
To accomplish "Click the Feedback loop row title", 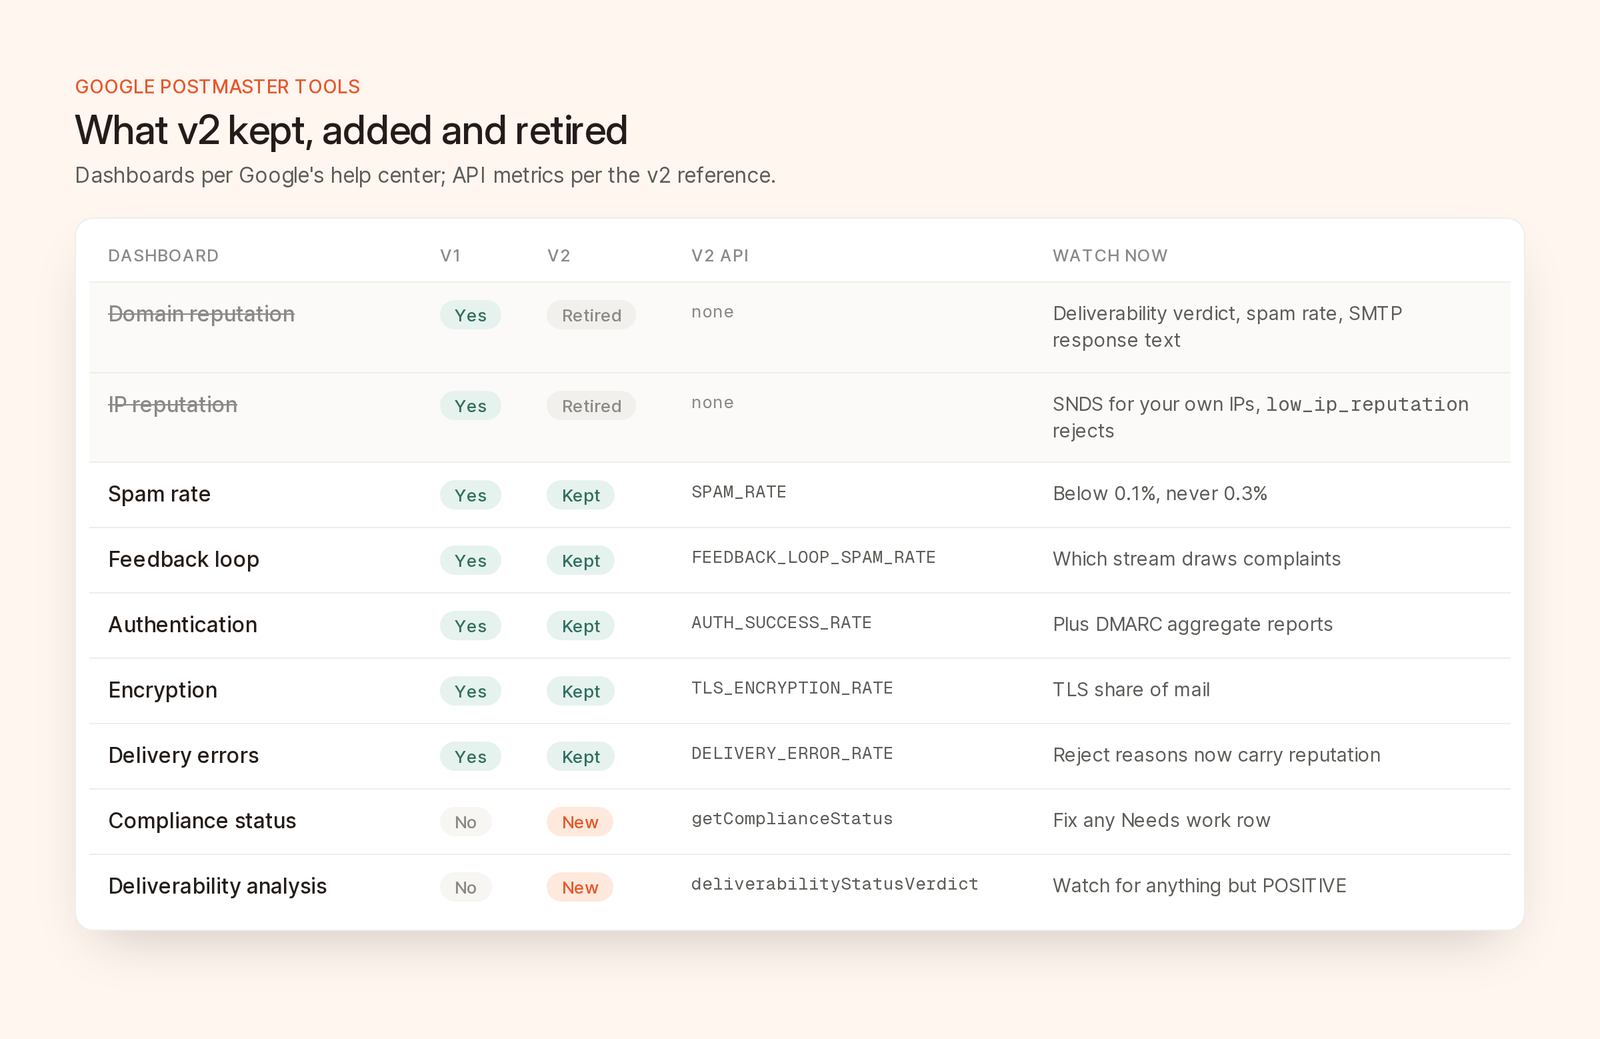I will click(x=183, y=560).
